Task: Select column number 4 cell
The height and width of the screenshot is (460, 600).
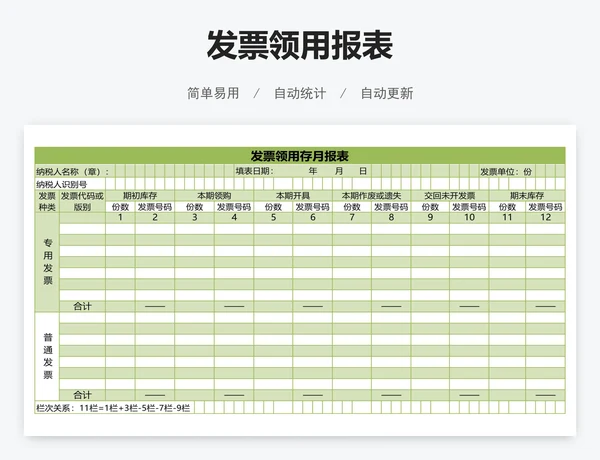Action: click(234, 218)
